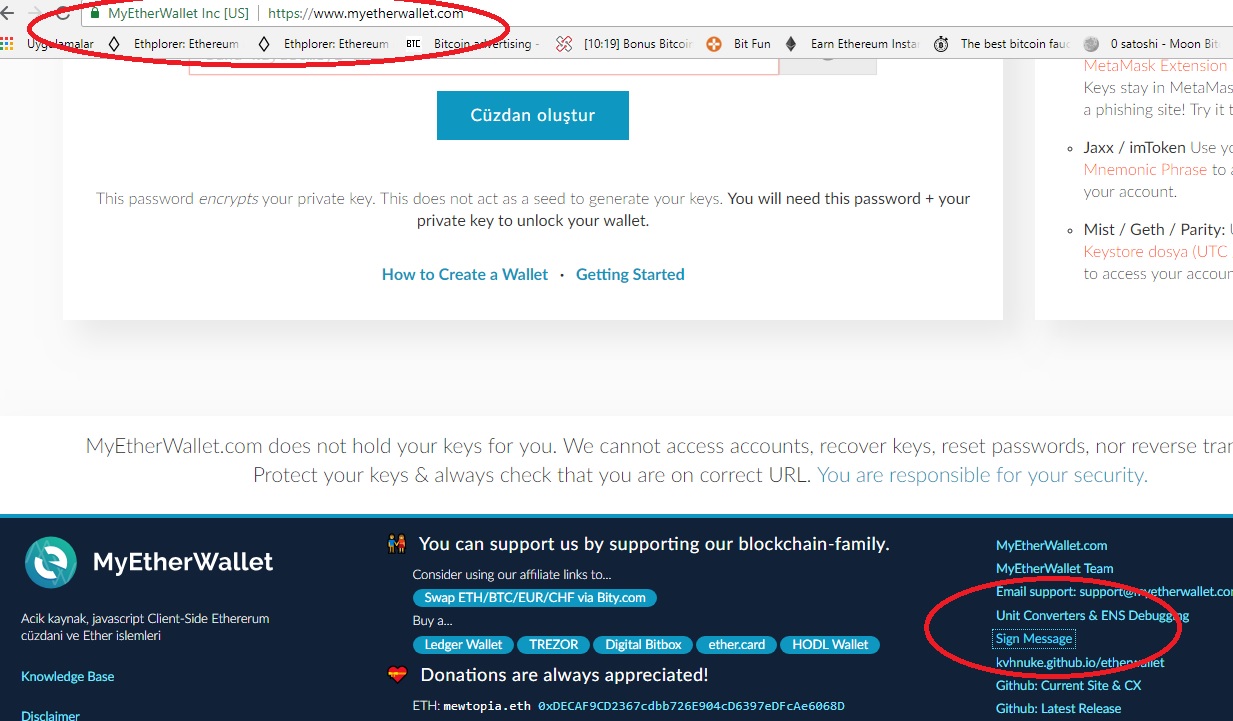Screen dimensions: 1233x721
Task: Click the ETH donation address 0xDECAF9CD...
Action: click(x=691, y=706)
